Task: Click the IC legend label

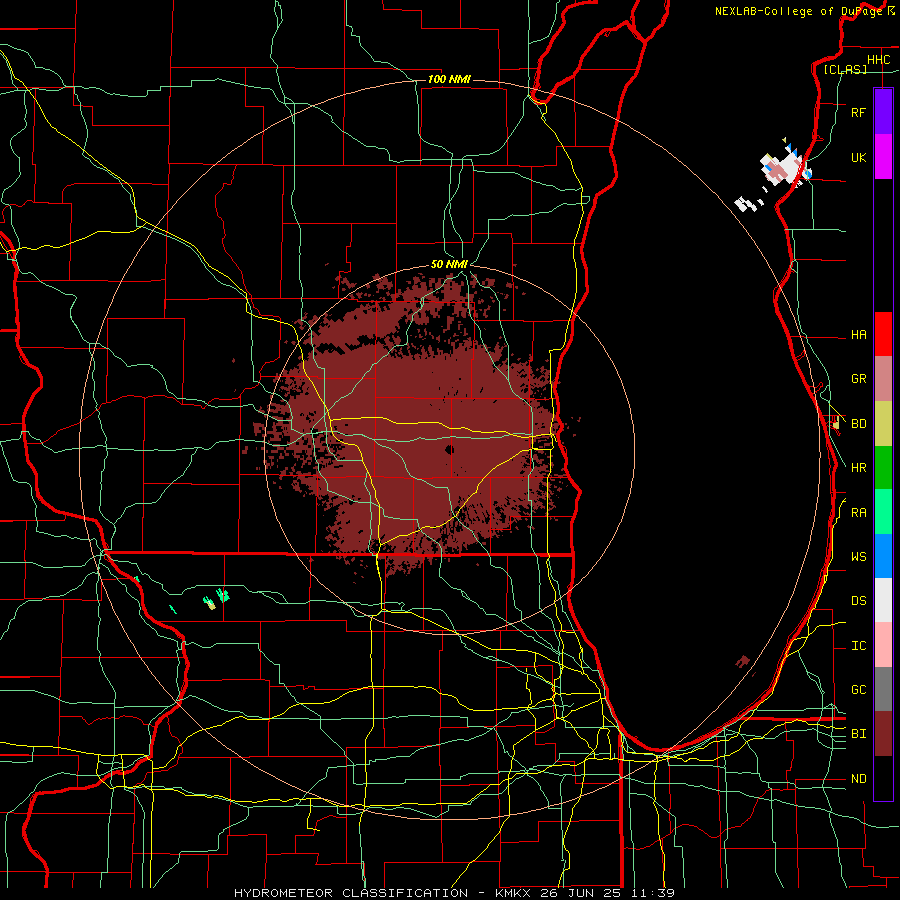Action: pos(858,645)
